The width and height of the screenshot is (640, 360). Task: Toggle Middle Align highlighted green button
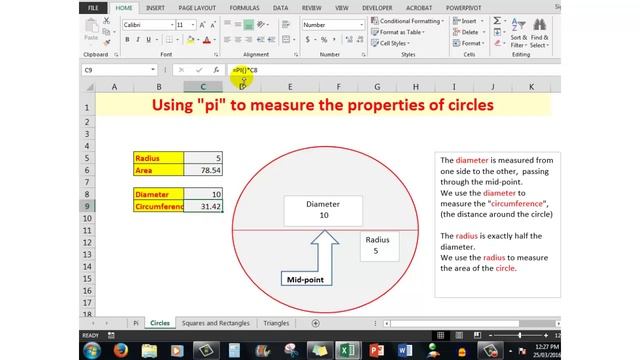click(x=248, y=25)
